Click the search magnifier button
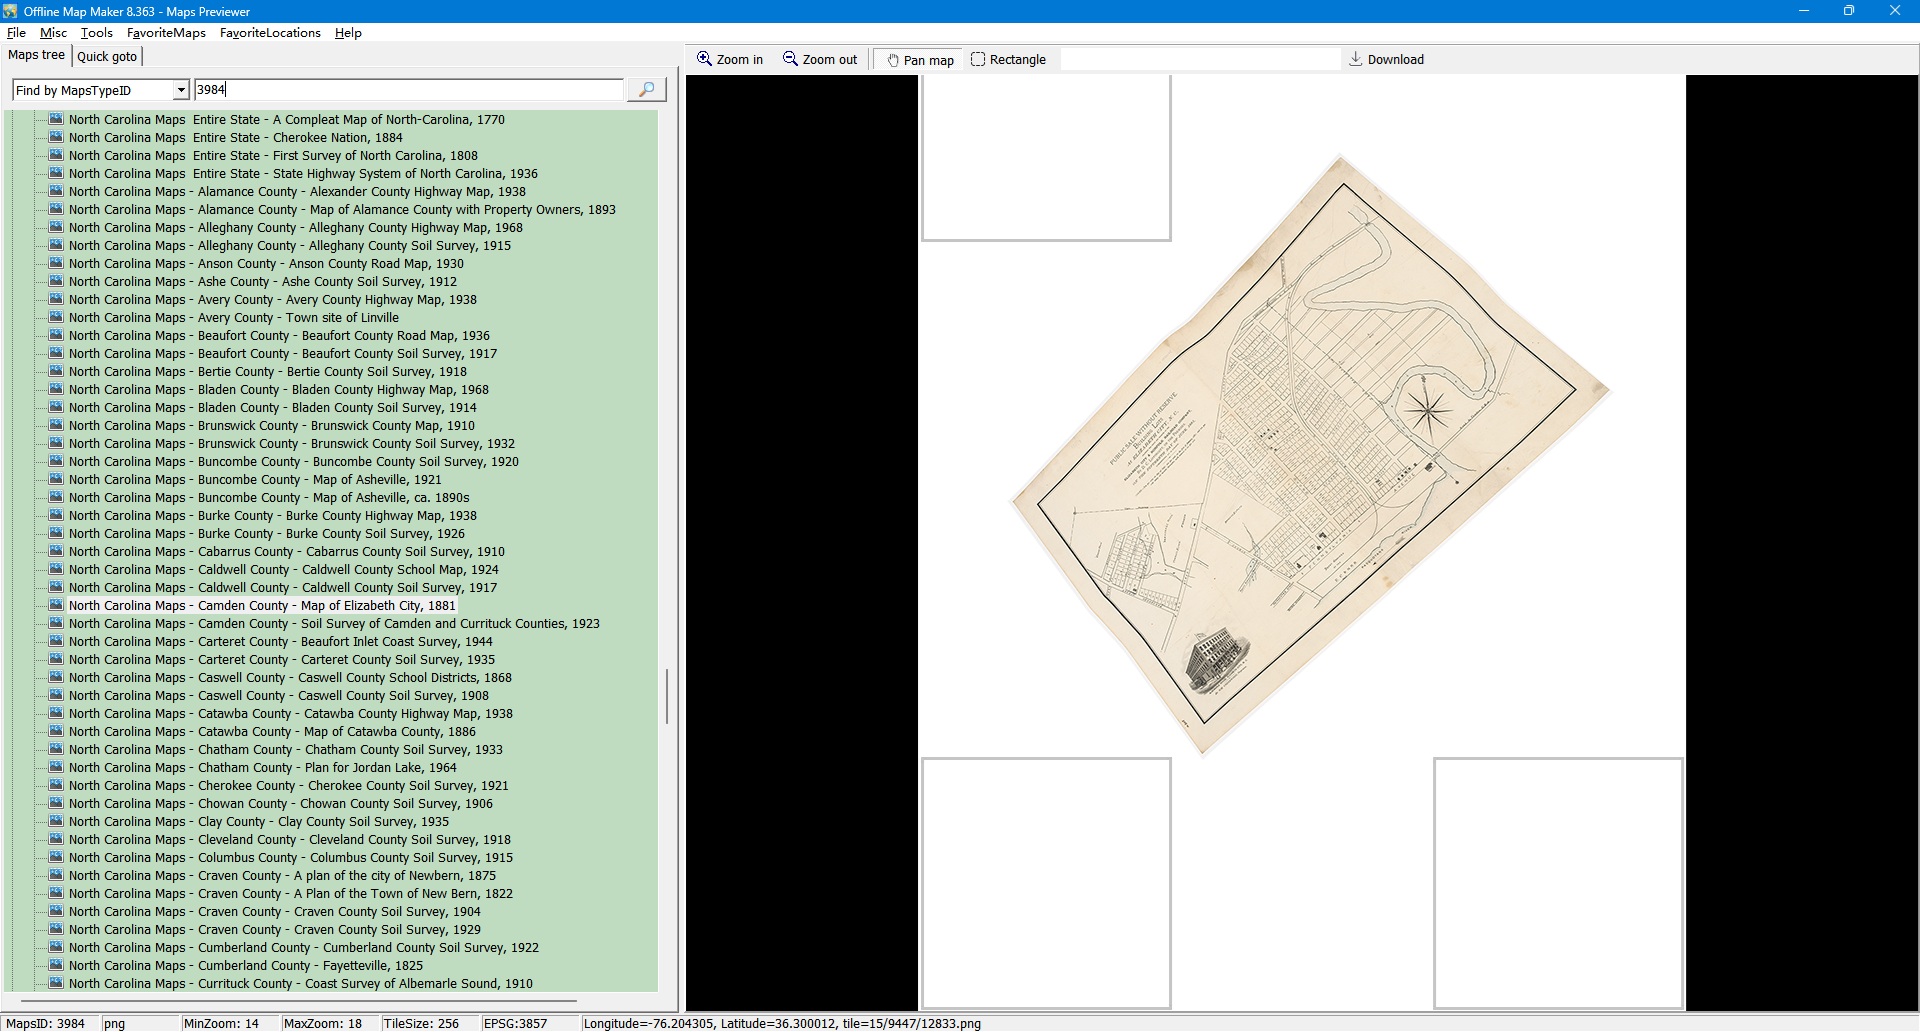This screenshot has width=1920, height=1032. 646,90
